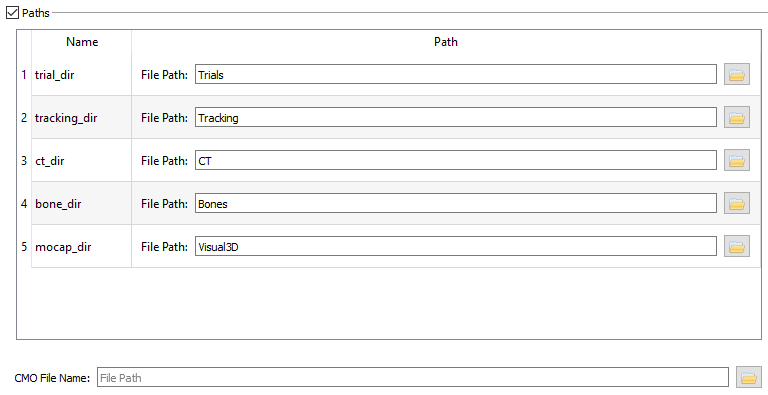Select the tracking_dir name cell
Screen dimensions: 768x395
pyautogui.click(x=81, y=118)
